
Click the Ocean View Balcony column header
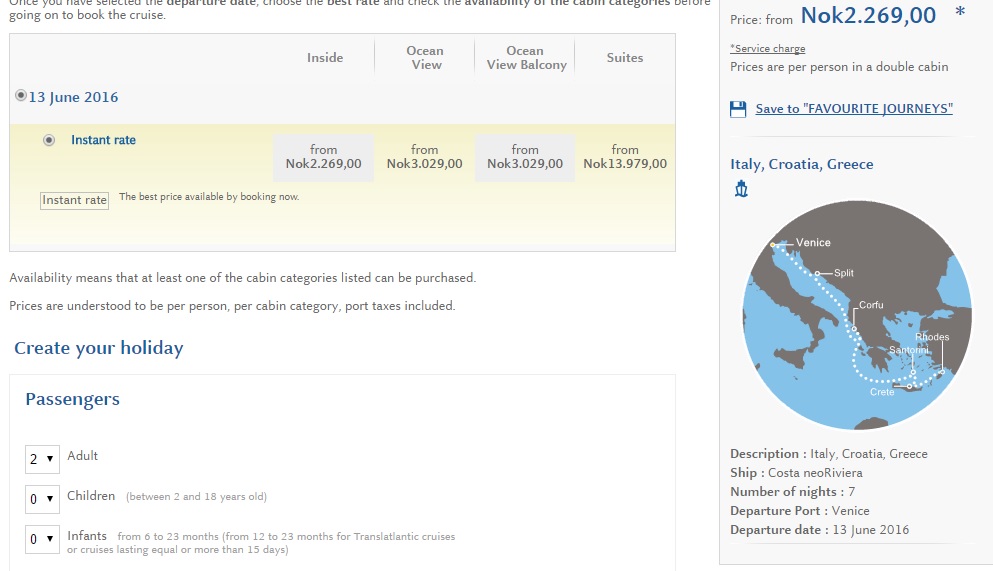[526, 58]
